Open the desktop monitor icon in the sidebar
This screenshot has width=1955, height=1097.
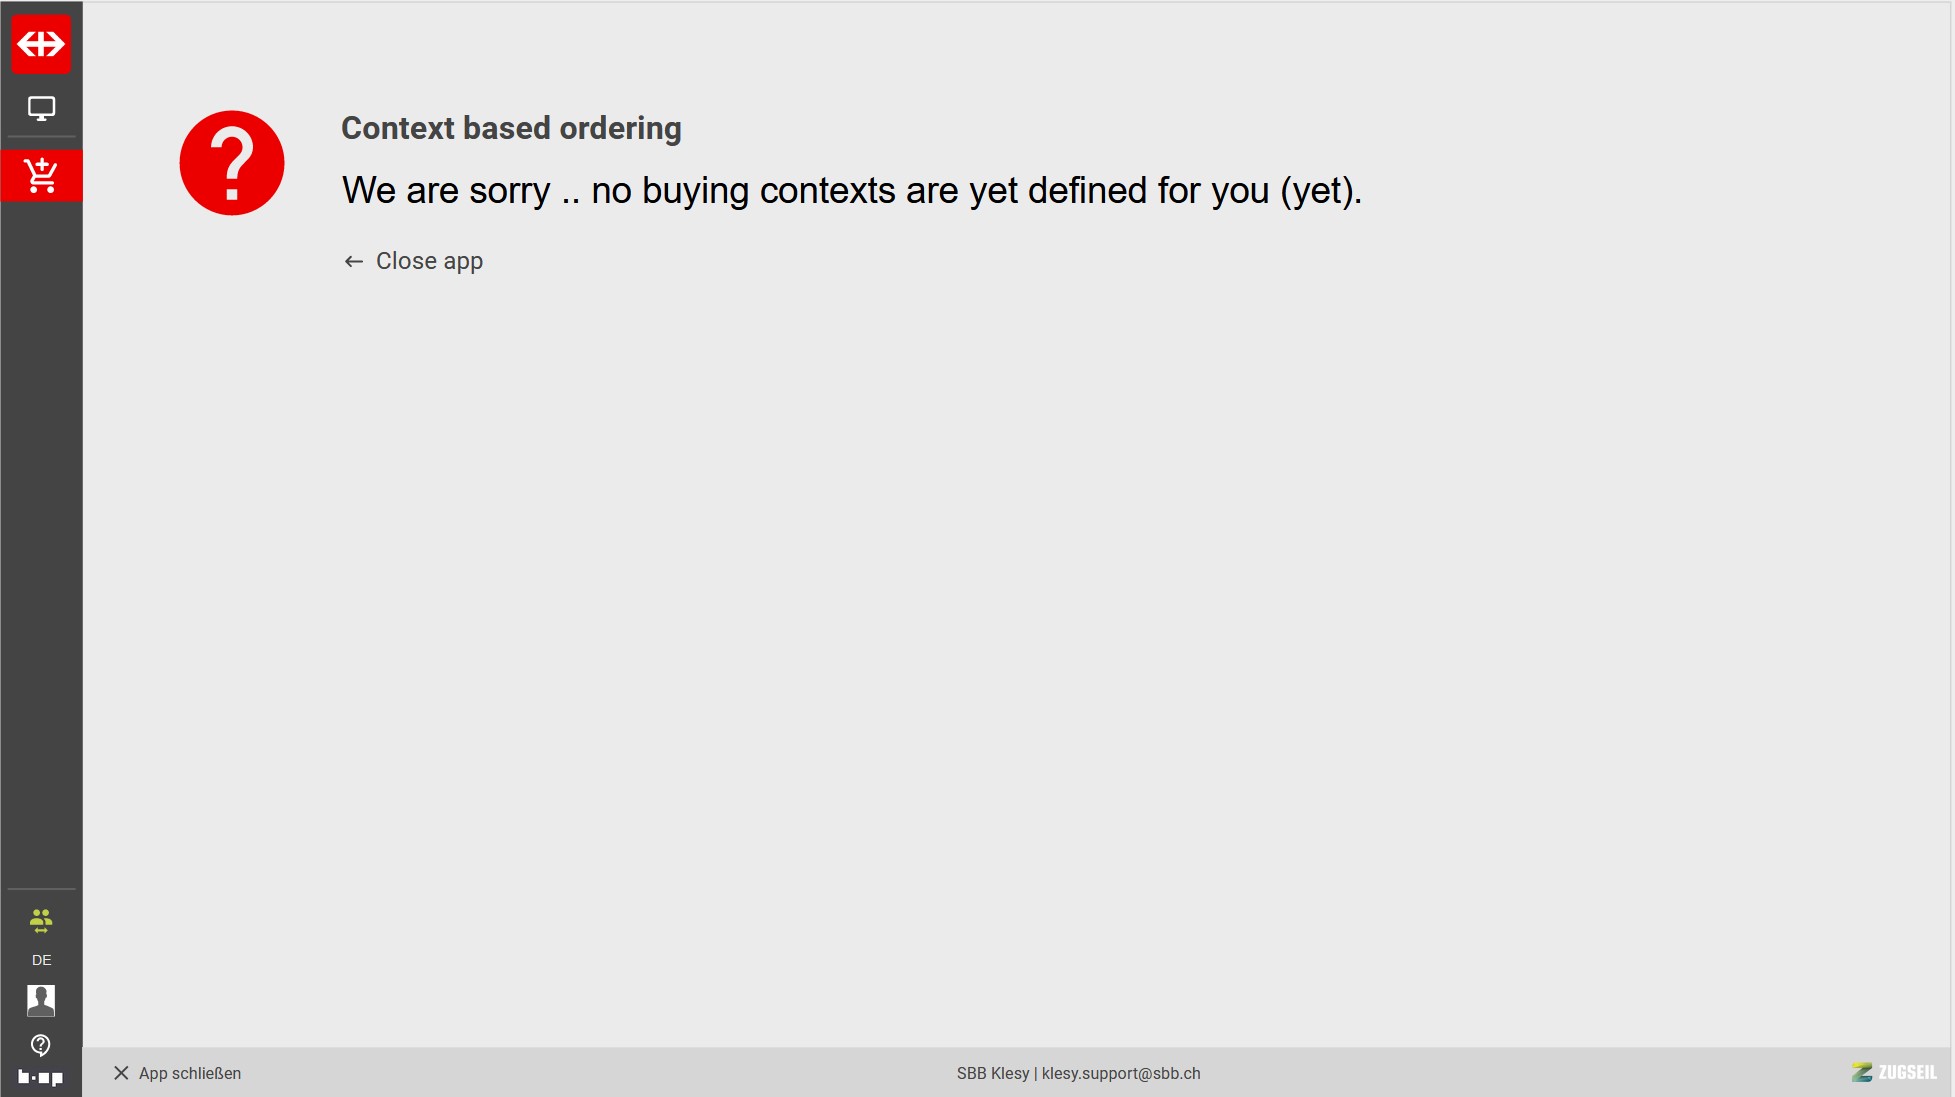[x=41, y=108]
